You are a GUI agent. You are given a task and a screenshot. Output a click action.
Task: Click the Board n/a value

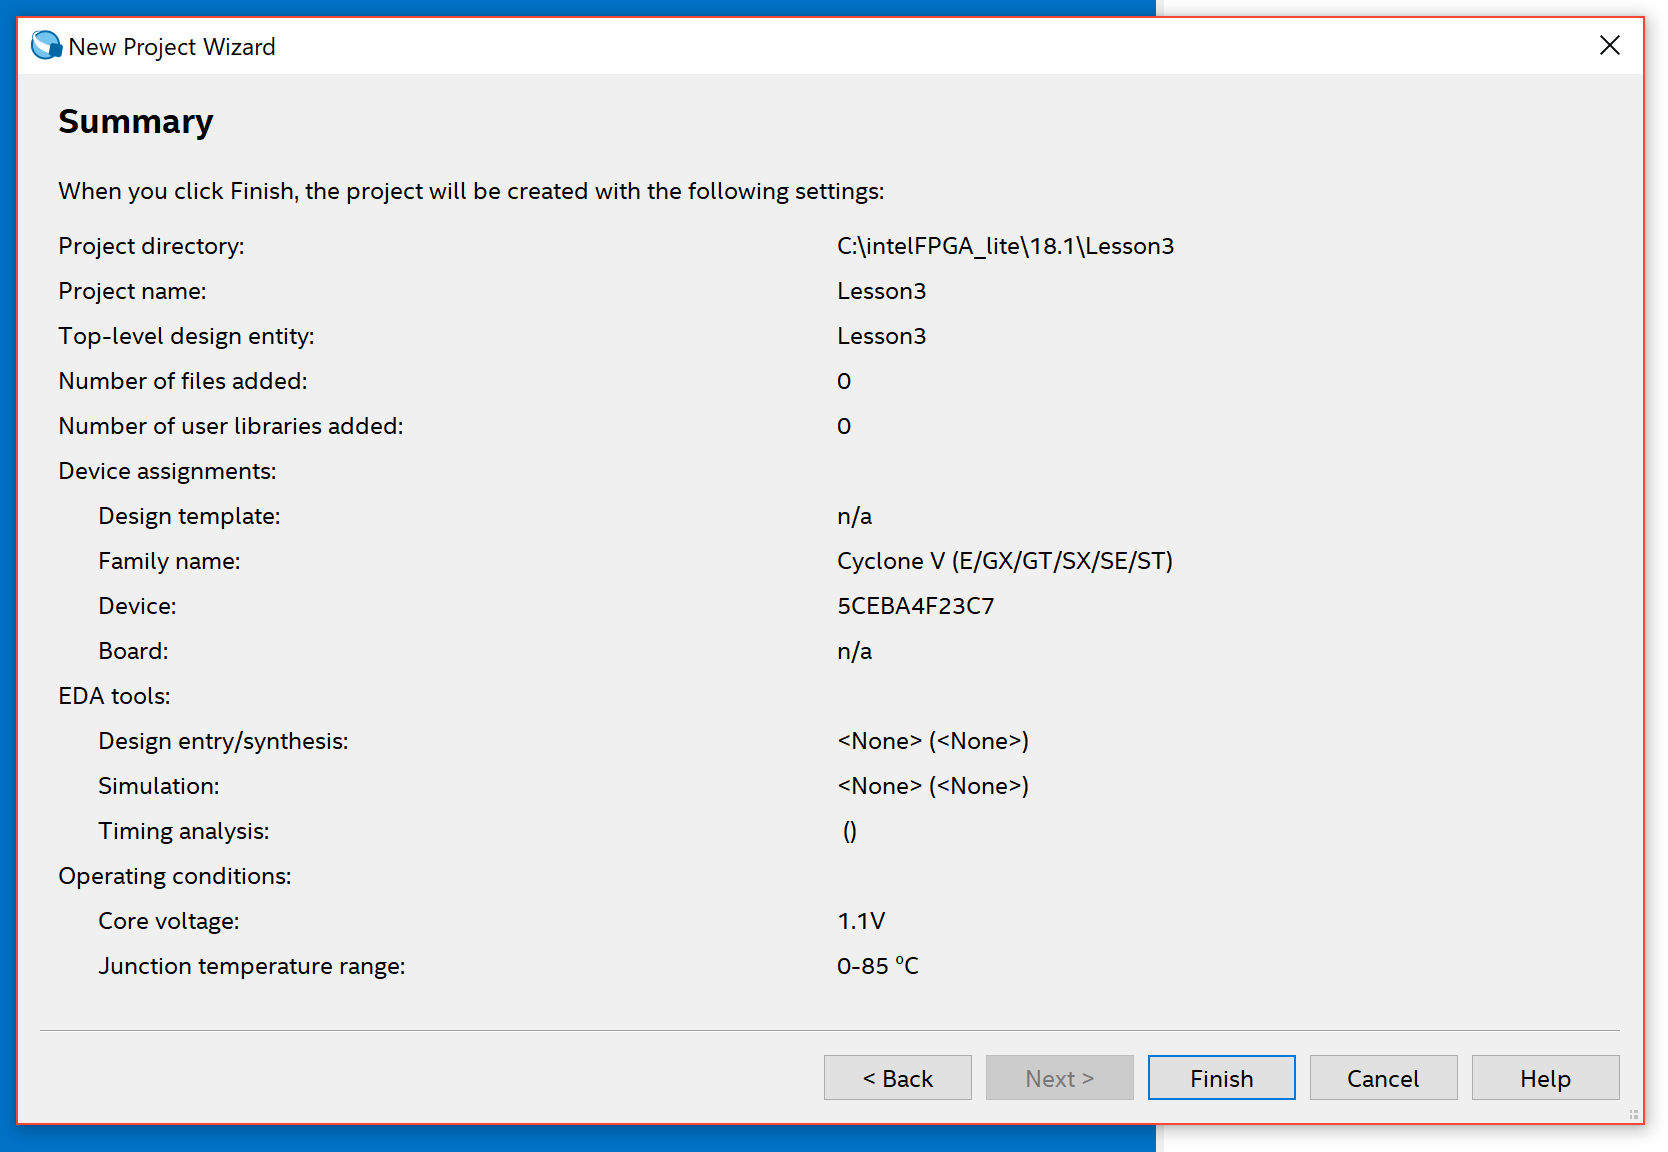(x=854, y=651)
